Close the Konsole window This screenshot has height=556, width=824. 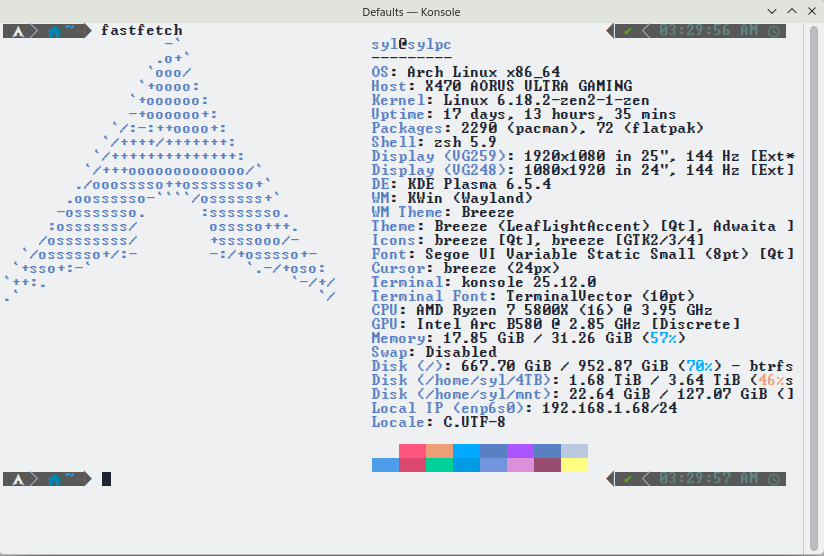coord(809,10)
